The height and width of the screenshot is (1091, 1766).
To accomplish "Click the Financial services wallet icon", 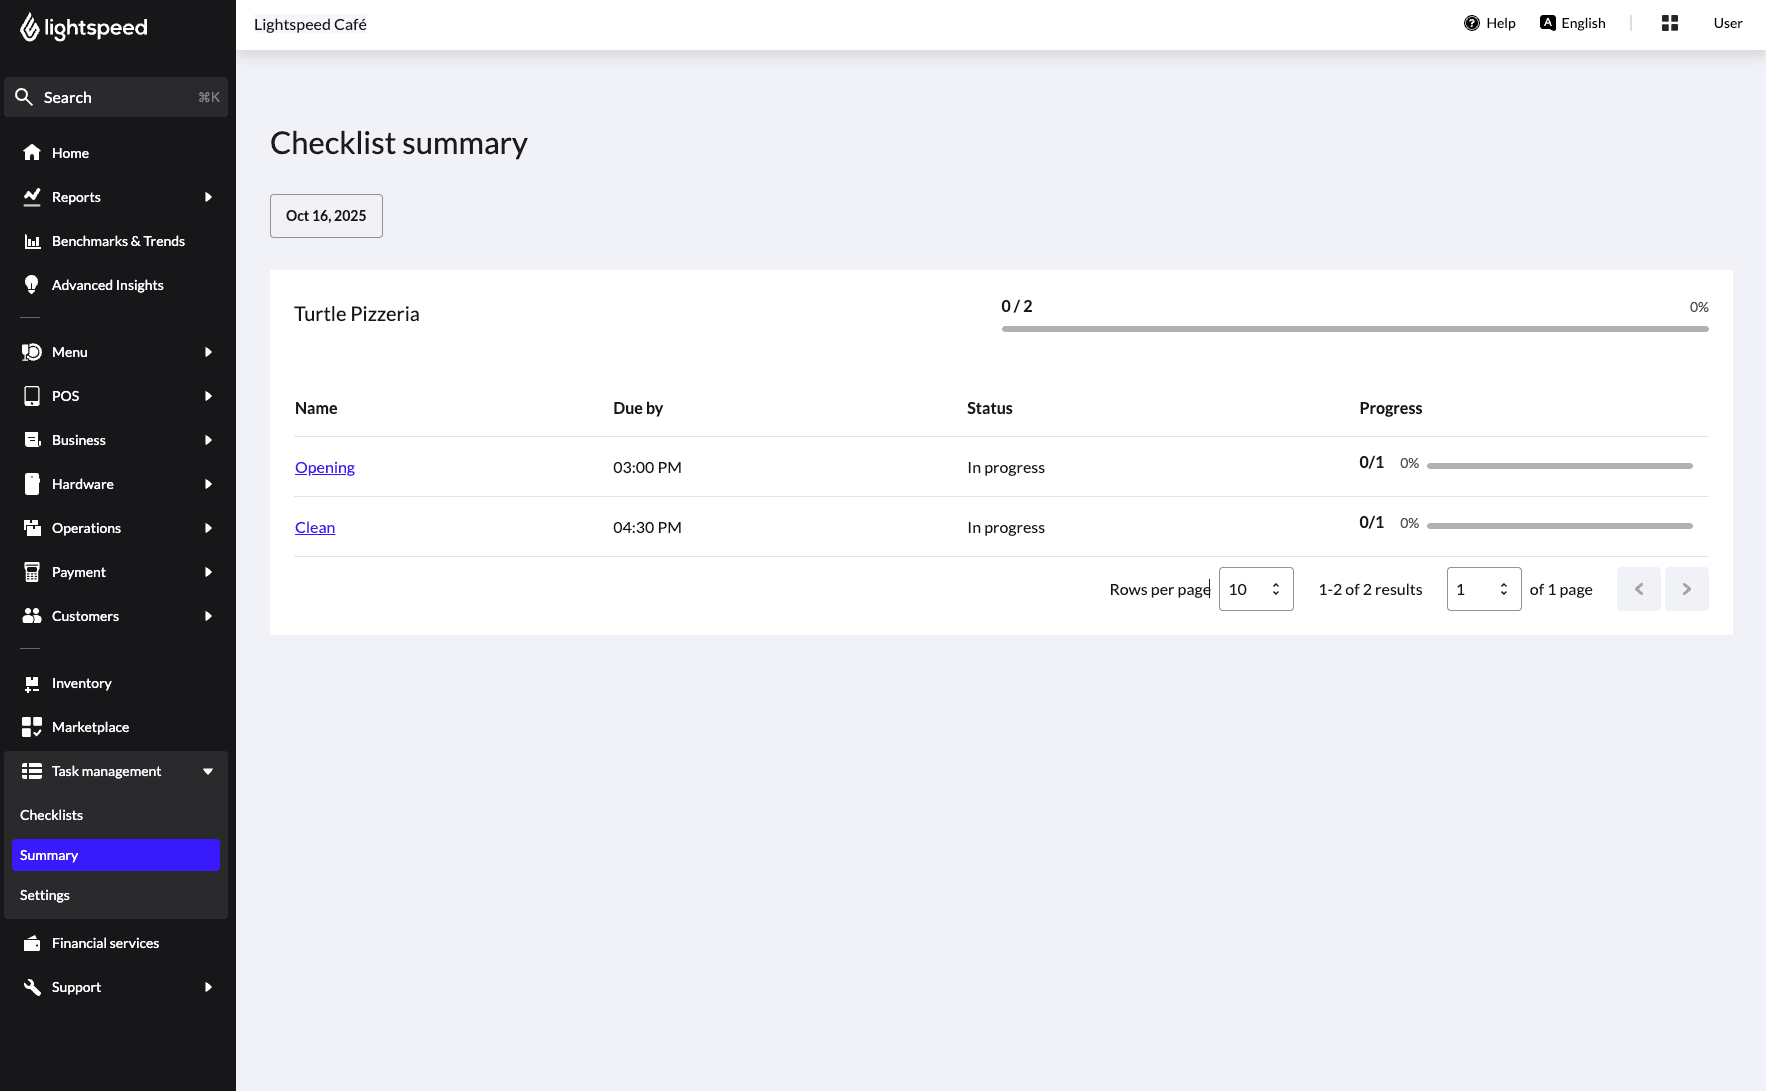I will 32,943.
